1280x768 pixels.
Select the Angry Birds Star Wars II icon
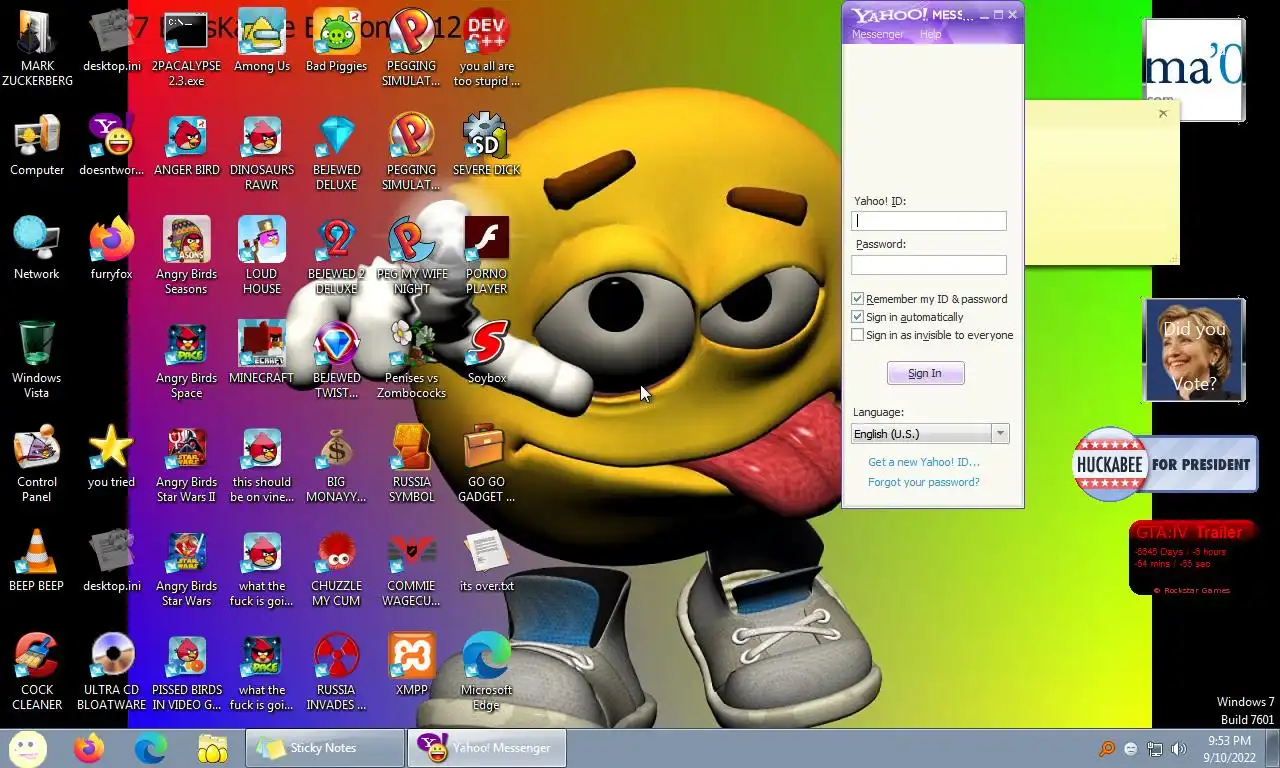[x=187, y=465]
